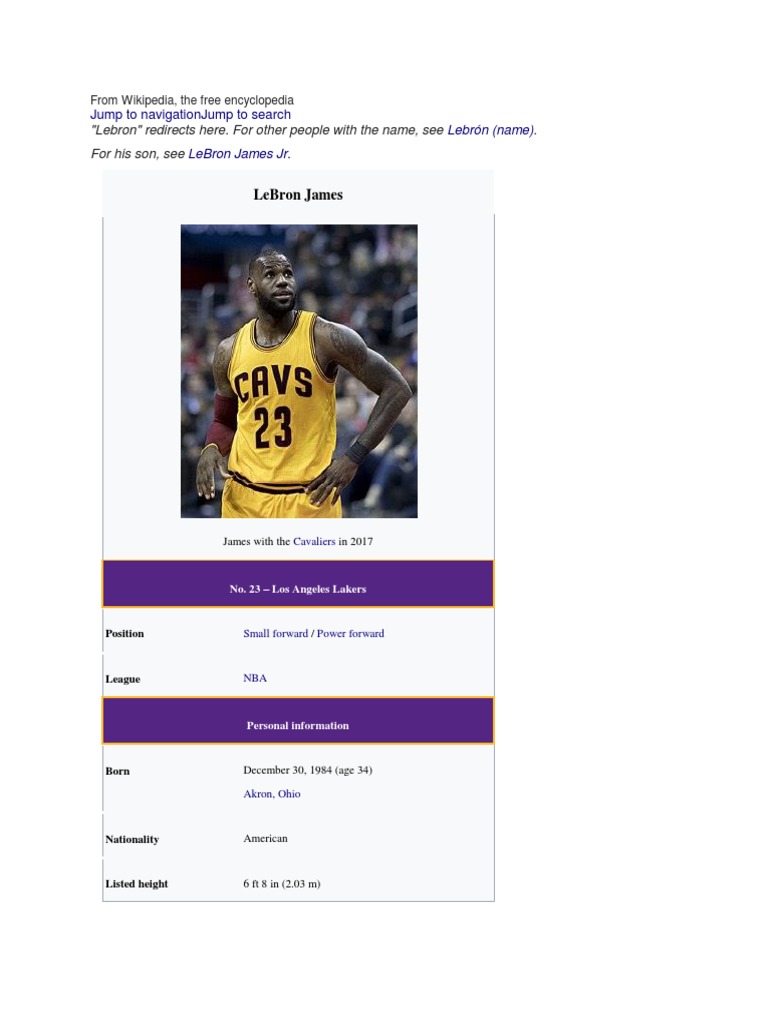Click the "Jump to navigation" link
The width and height of the screenshot is (768, 1024).
coord(145,115)
